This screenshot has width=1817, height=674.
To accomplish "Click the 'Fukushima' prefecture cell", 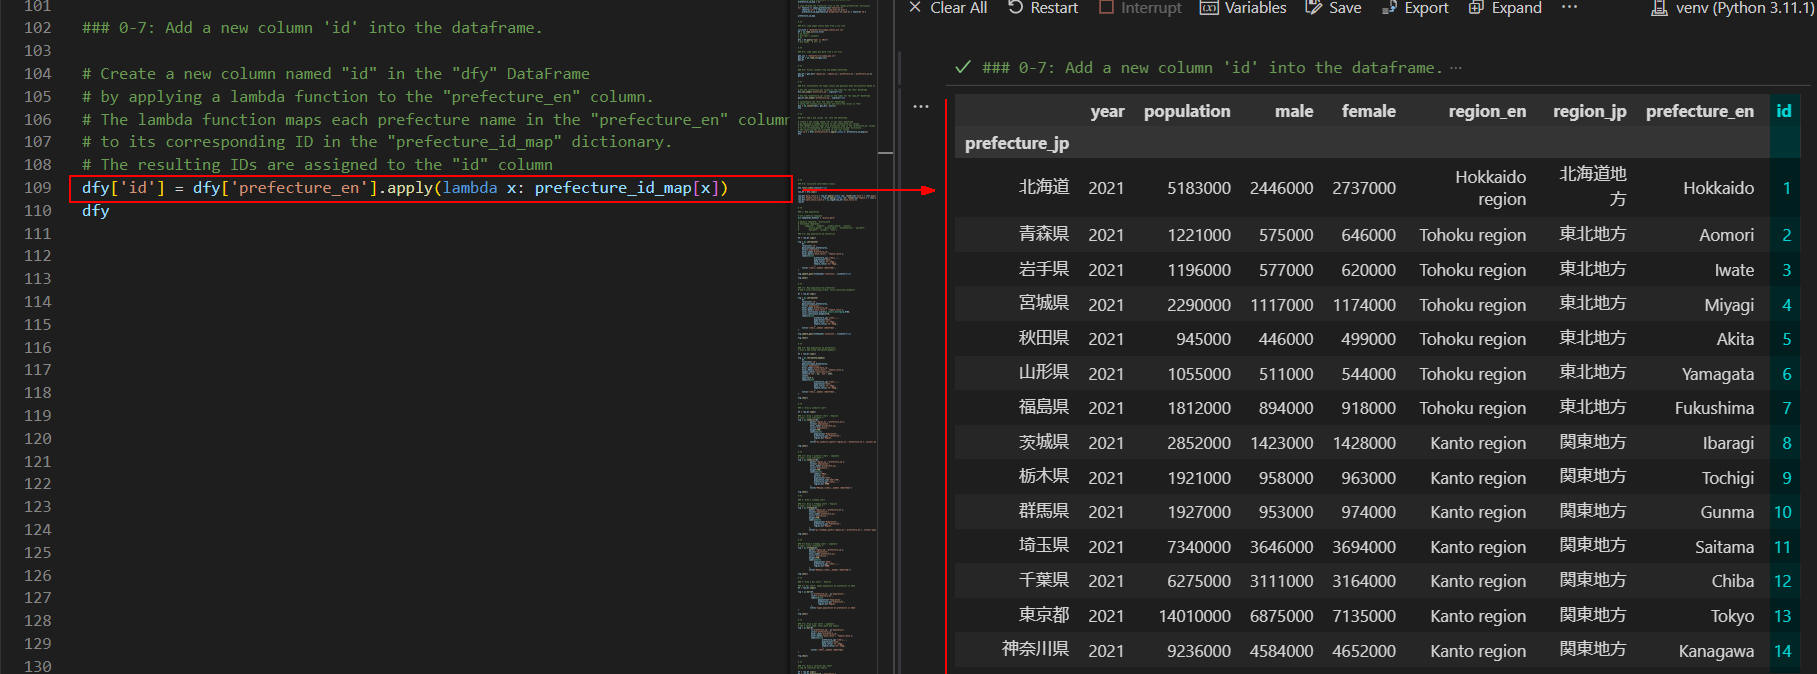I will [x=1714, y=408].
